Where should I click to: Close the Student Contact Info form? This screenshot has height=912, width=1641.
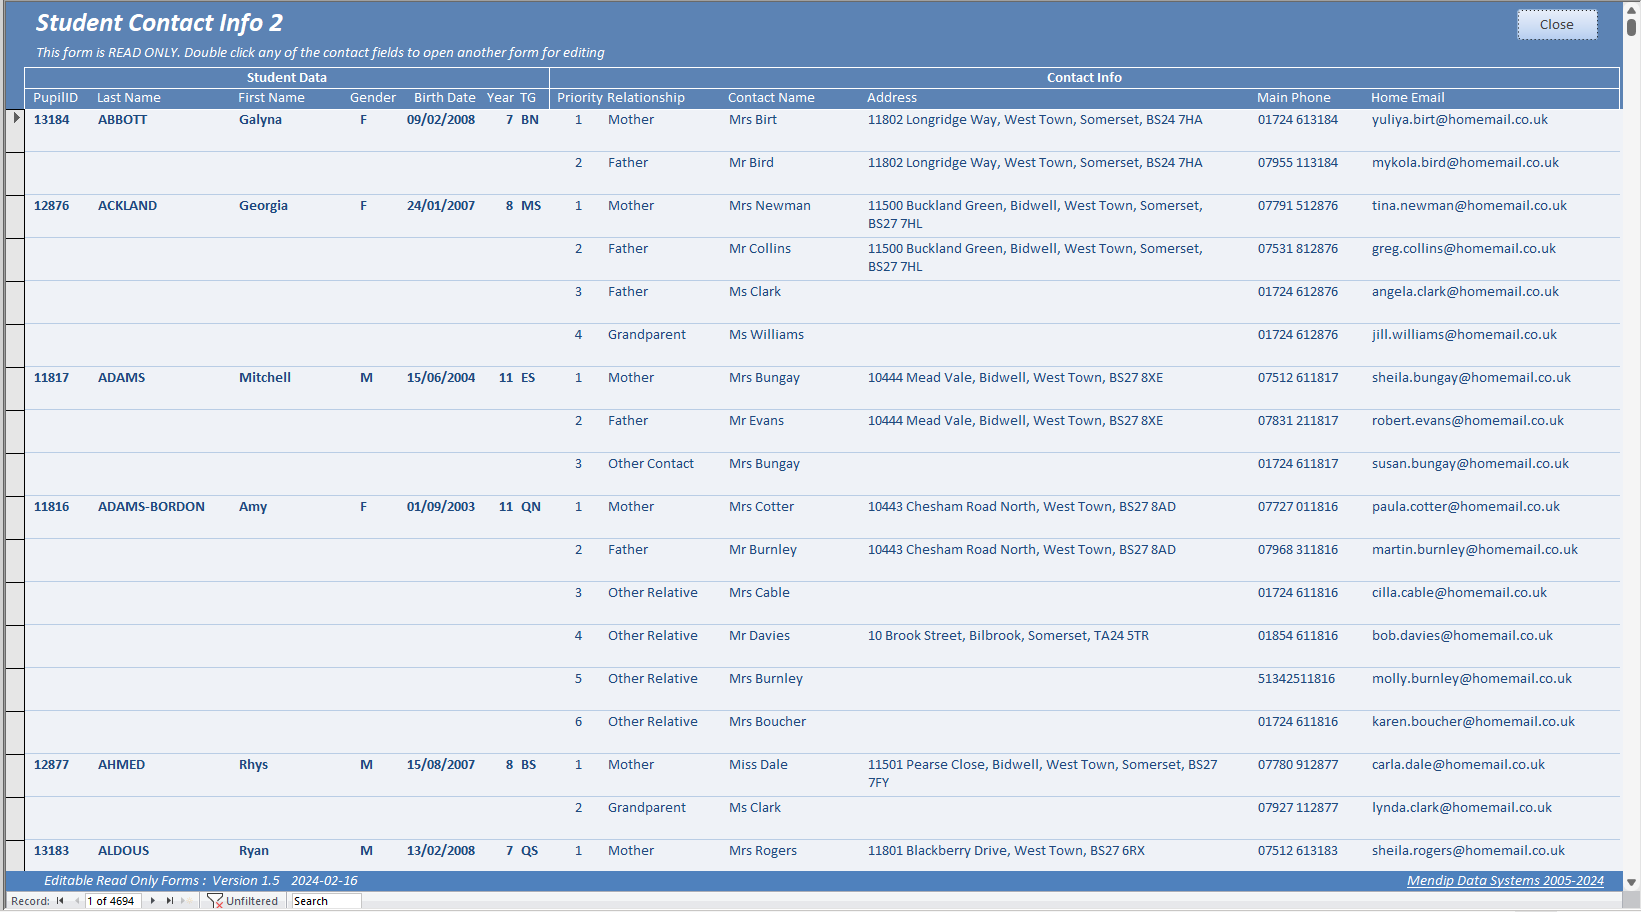tap(1557, 25)
